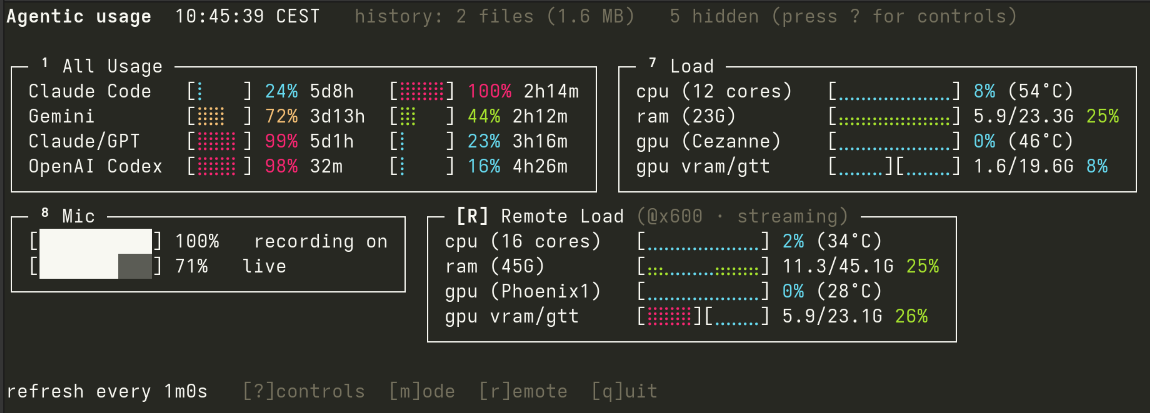The image size is (1150, 413).
Task: Click the Mic 71% live level bar
Action: point(95,266)
